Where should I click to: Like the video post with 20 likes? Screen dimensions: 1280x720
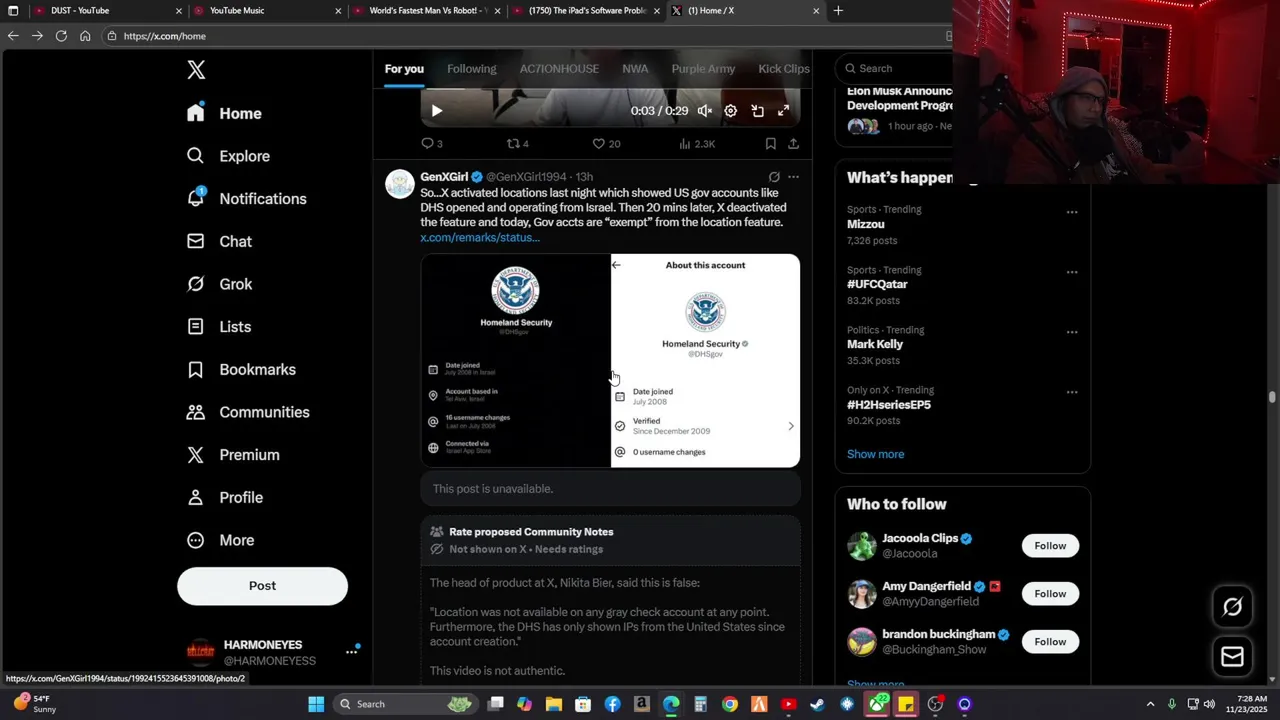606,144
